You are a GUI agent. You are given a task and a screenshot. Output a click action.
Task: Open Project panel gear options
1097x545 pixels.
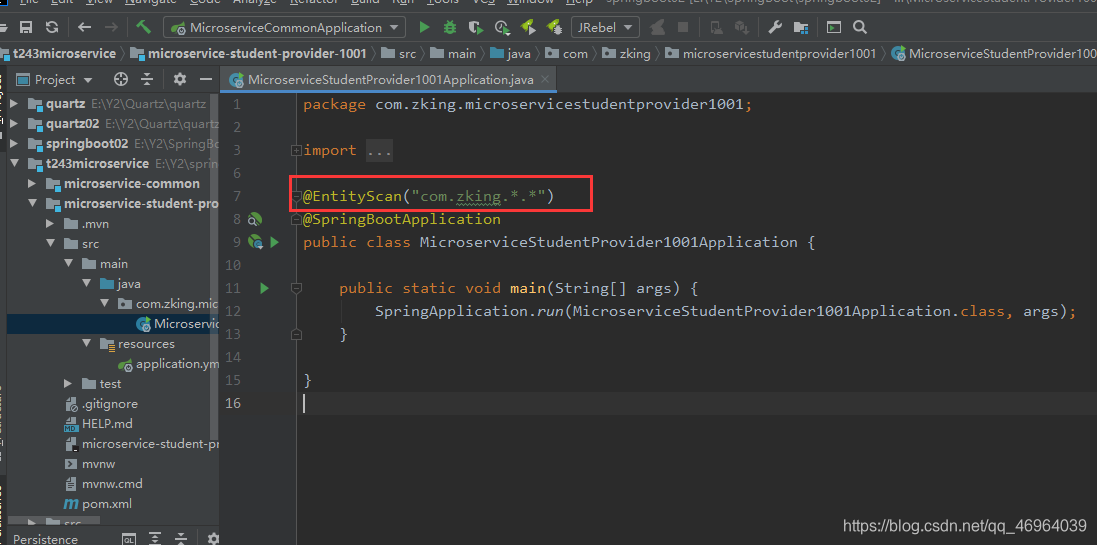coord(180,79)
